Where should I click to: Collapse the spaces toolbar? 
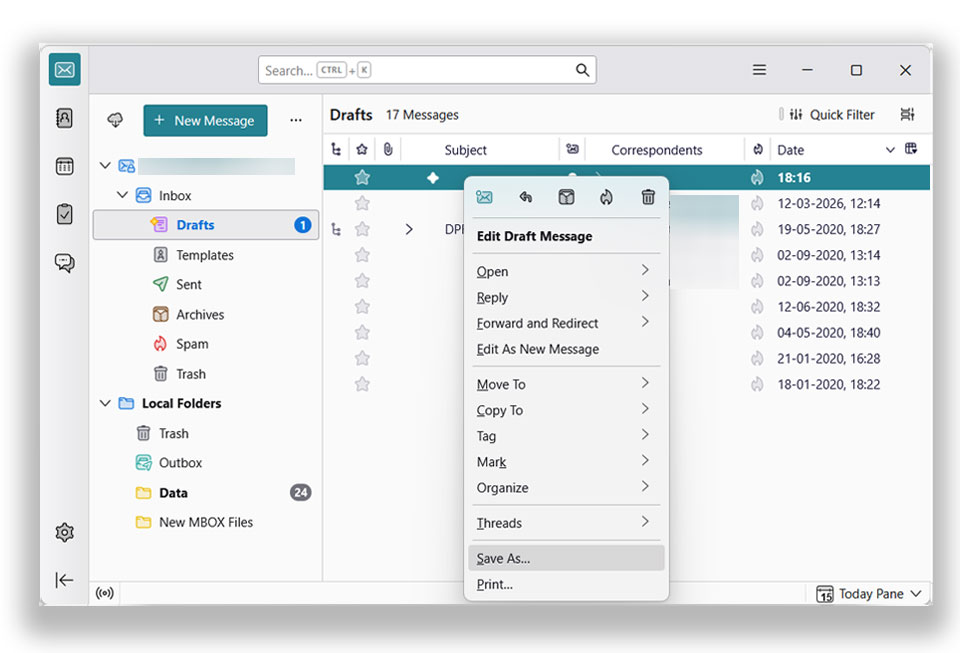point(64,580)
